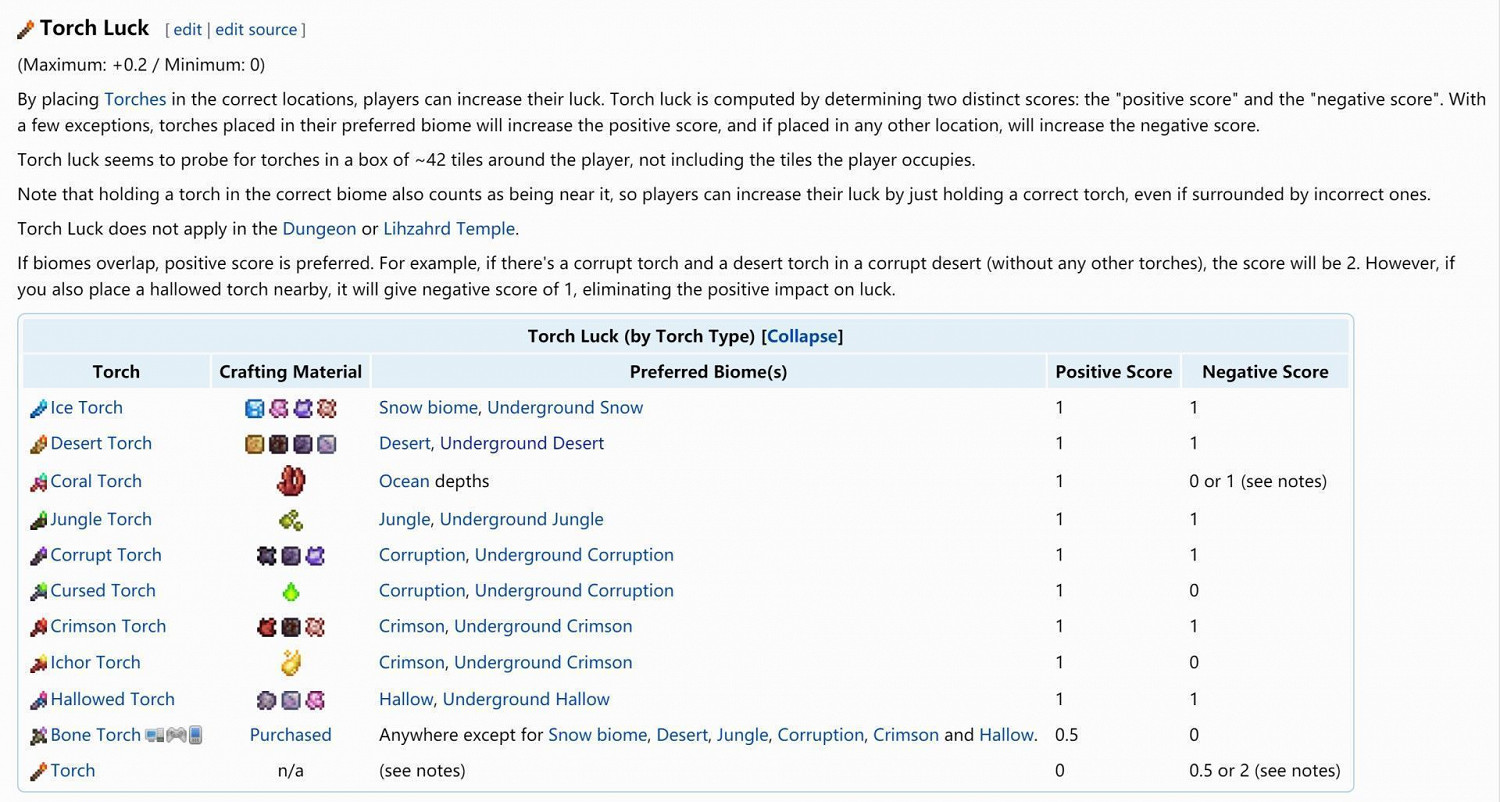Collapse the Torch Luck table
The image size is (1500, 802).
(x=802, y=336)
